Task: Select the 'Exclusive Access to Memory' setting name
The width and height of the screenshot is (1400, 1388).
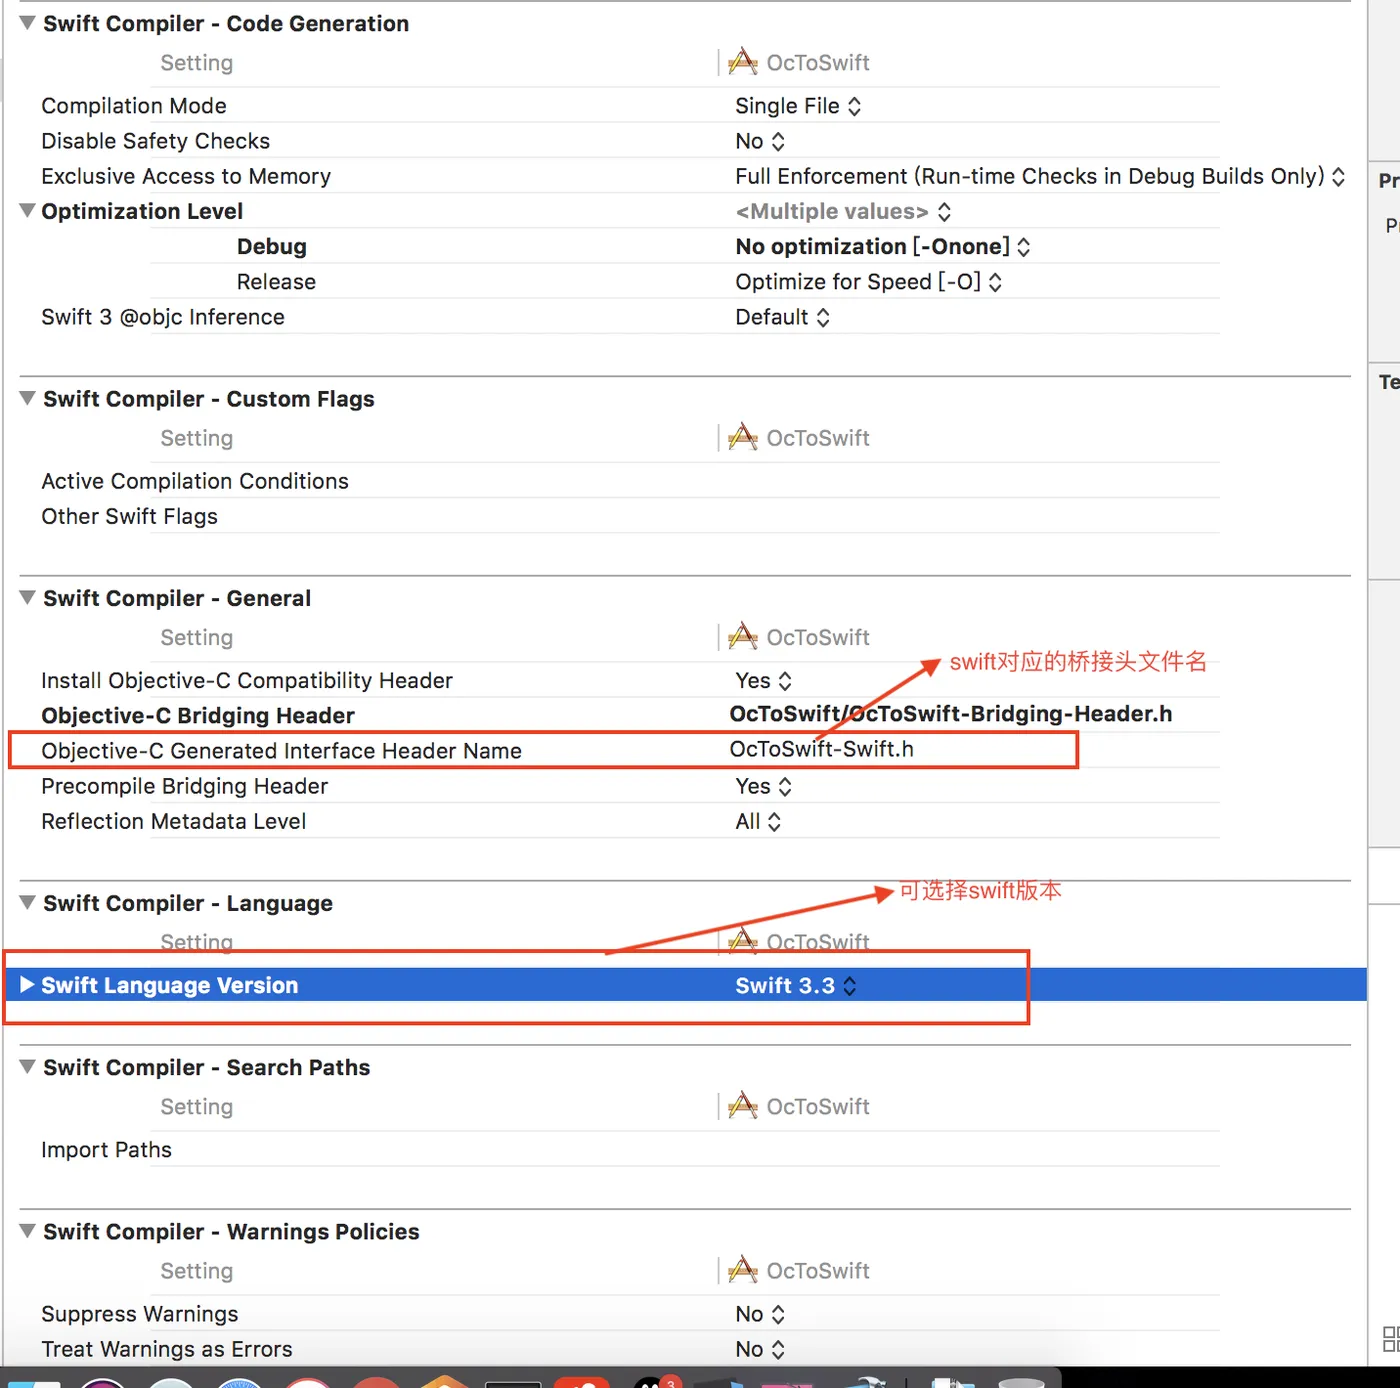Action: (186, 176)
